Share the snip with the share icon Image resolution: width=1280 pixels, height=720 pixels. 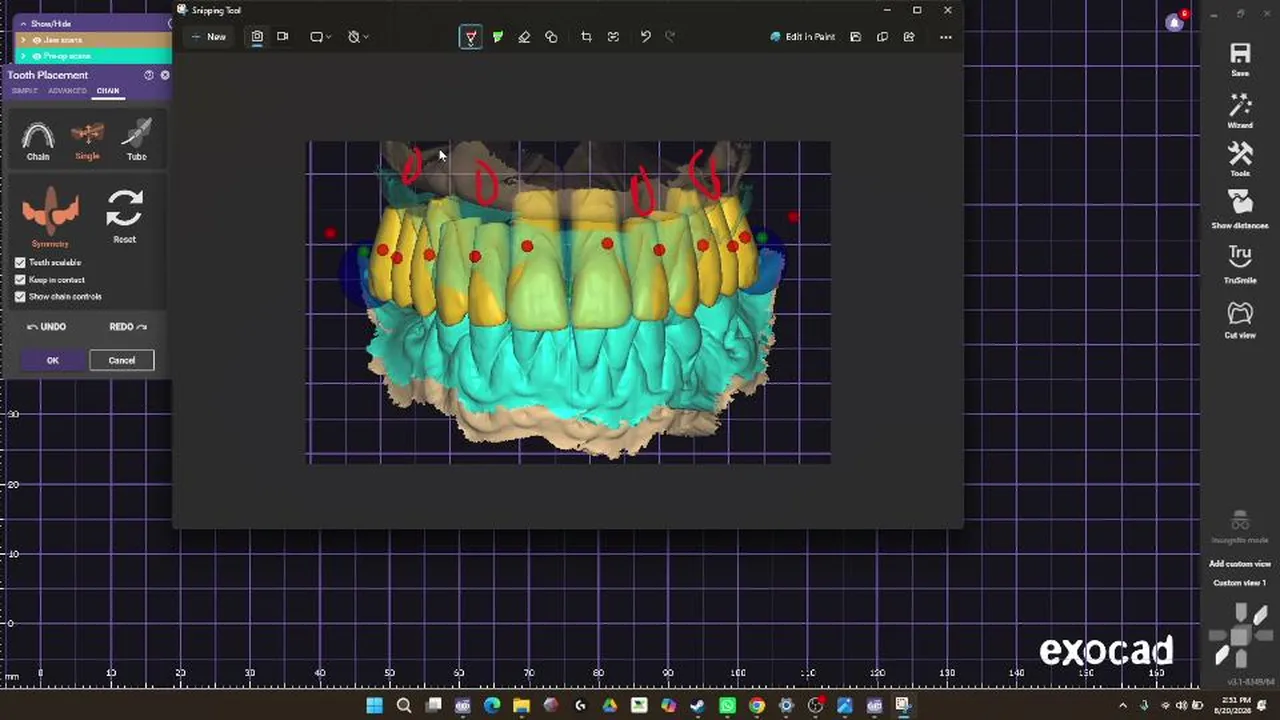[x=908, y=37]
